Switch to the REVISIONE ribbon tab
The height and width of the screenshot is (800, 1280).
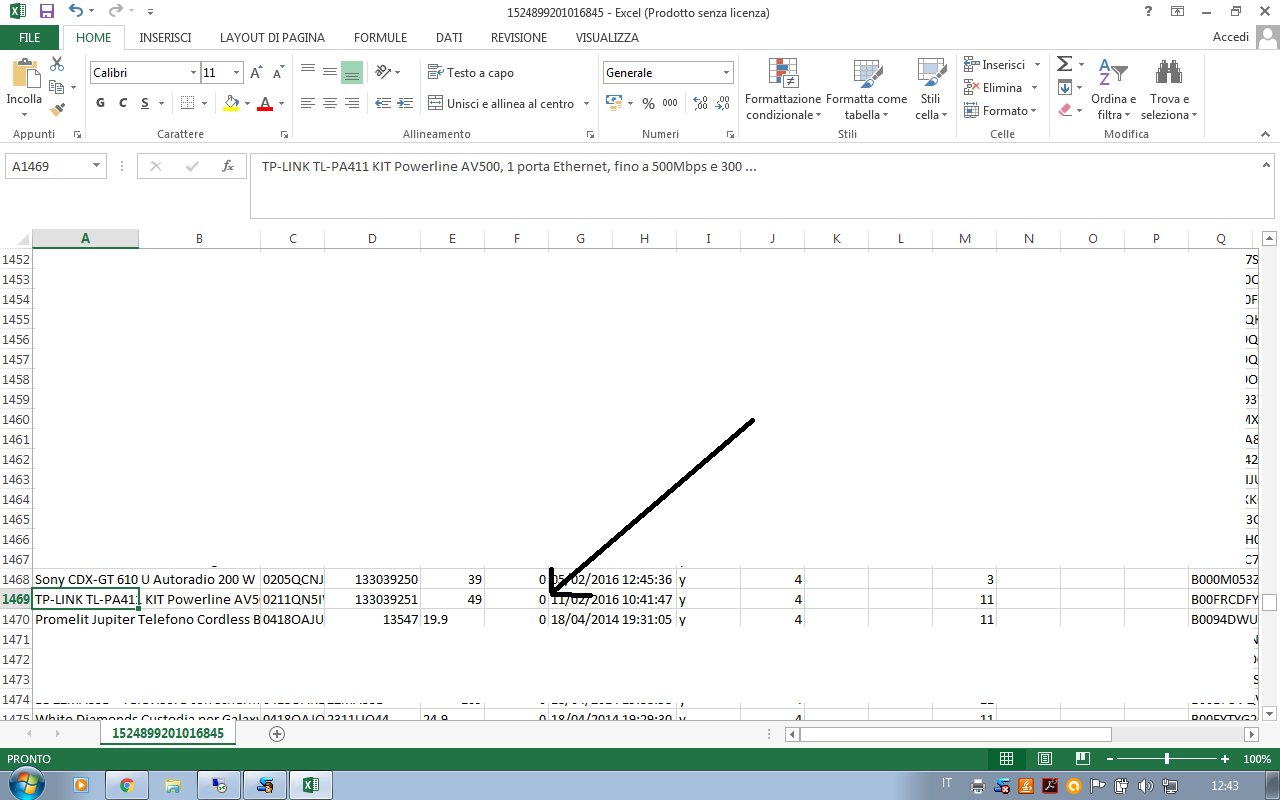[519, 38]
